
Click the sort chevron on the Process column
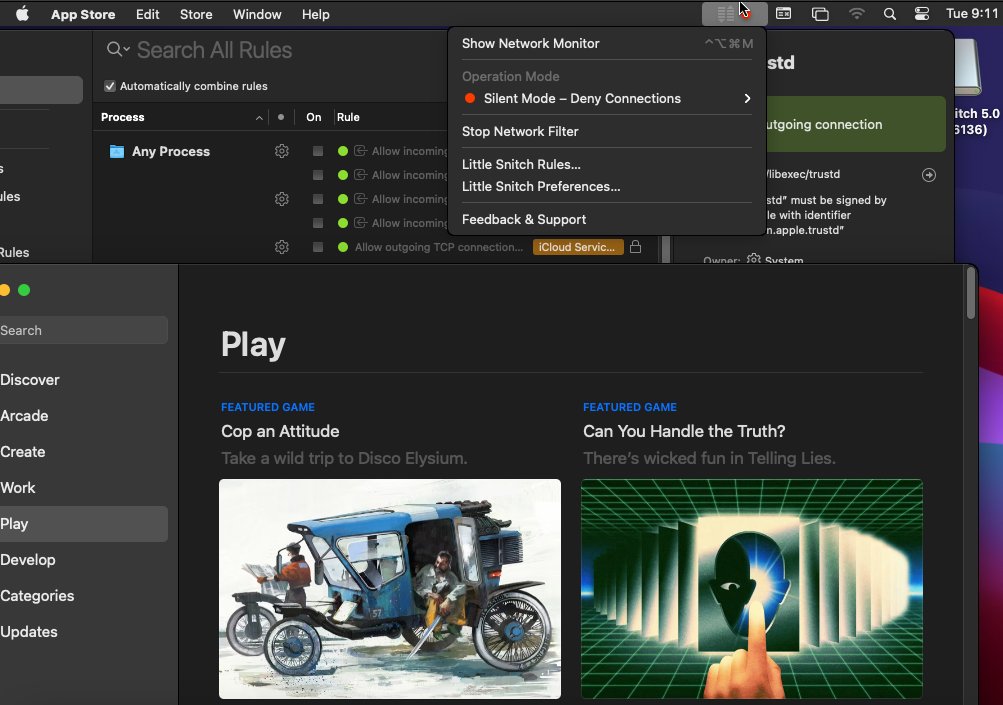(259, 118)
